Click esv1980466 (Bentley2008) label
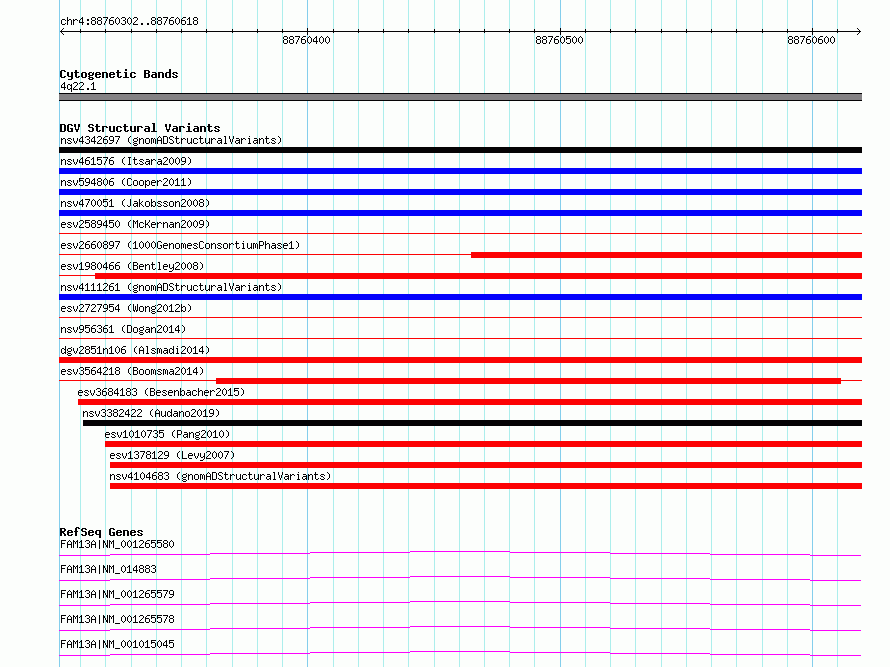 [132, 266]
